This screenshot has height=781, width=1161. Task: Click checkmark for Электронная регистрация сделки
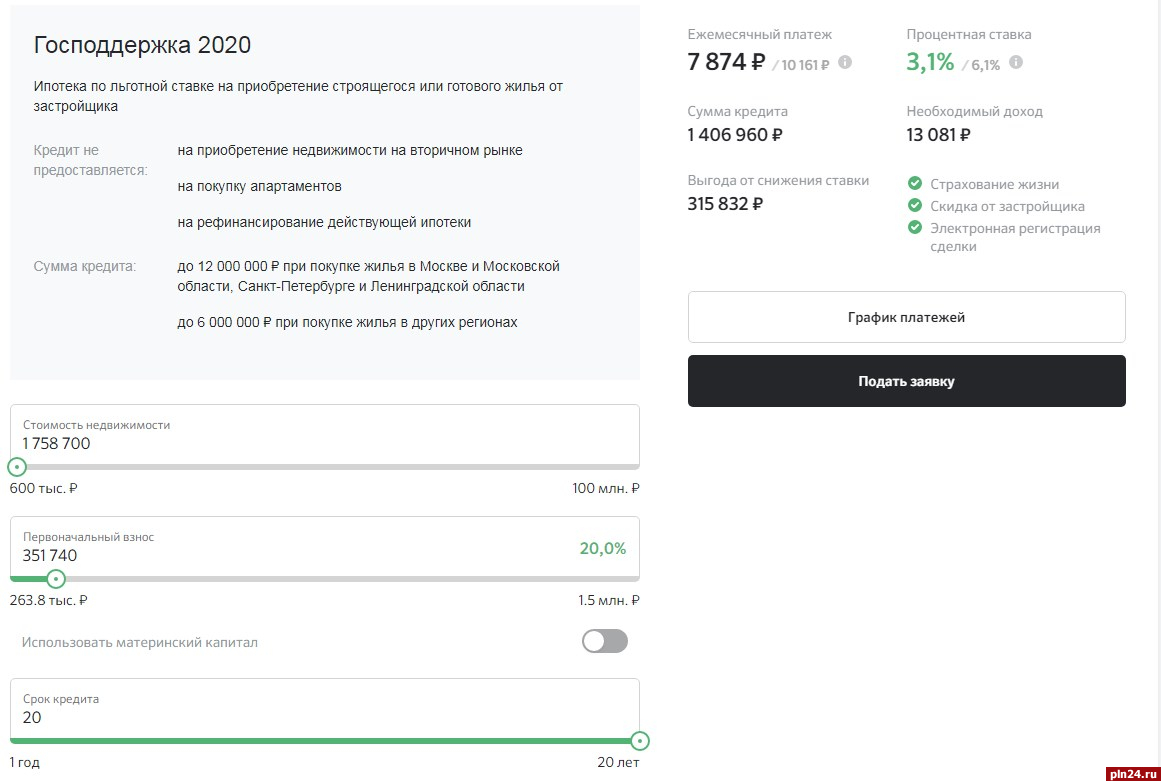tap(914, 228)
